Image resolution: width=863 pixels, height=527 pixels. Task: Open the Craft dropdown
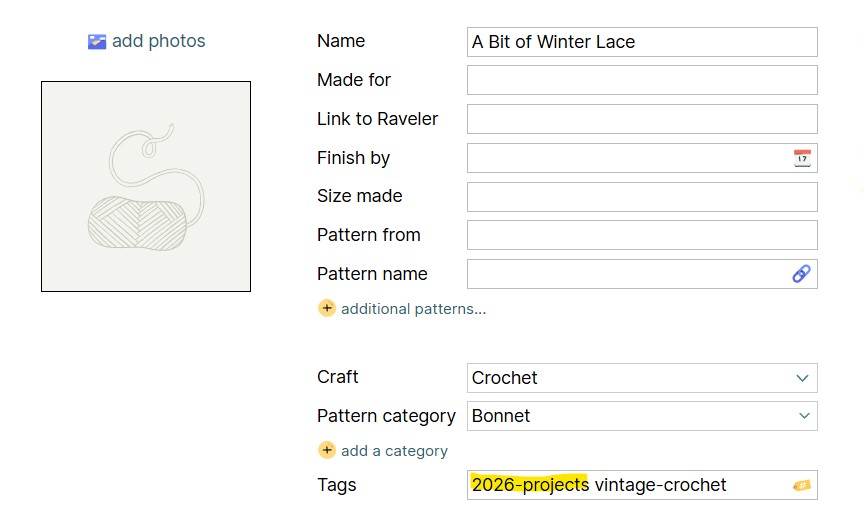pyautogui.click(x=641, y=378)
